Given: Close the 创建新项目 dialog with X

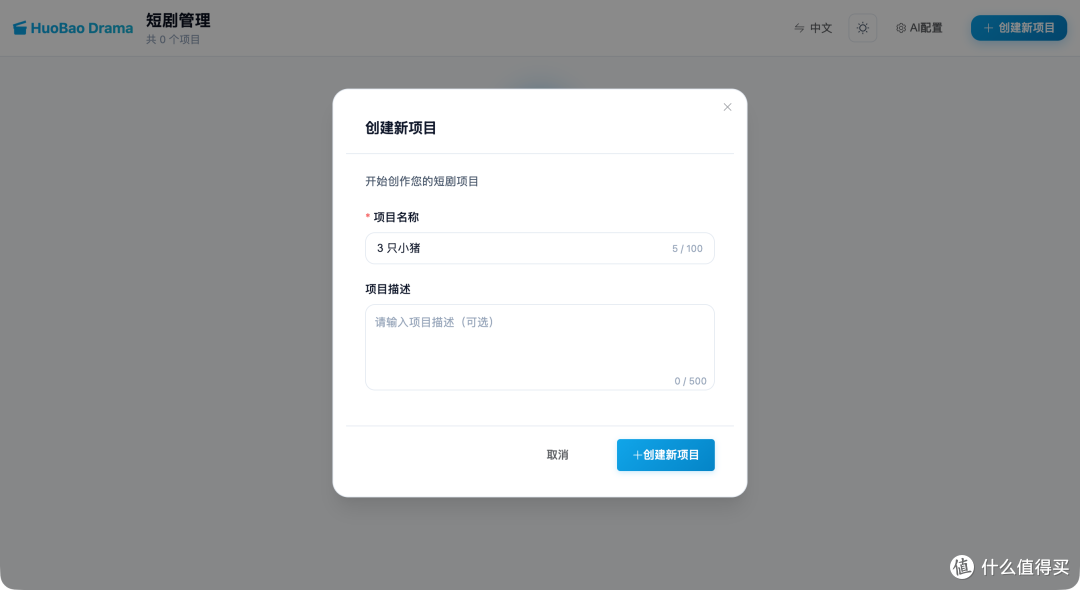Looking at the screenshot, I should (727, 107).
